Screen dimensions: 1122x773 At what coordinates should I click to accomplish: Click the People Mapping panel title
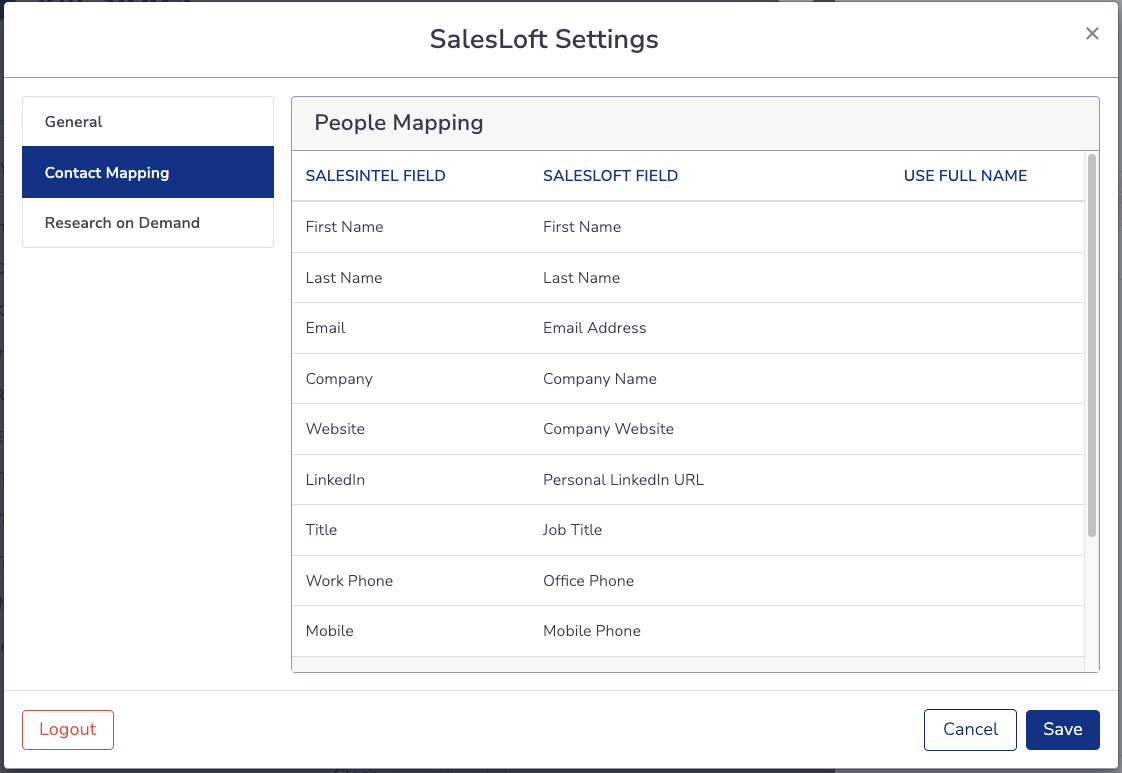pos(399,123)
